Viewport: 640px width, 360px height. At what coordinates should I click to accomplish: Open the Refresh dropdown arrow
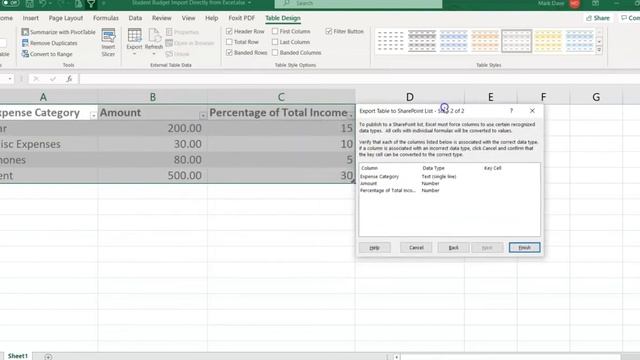154,54
